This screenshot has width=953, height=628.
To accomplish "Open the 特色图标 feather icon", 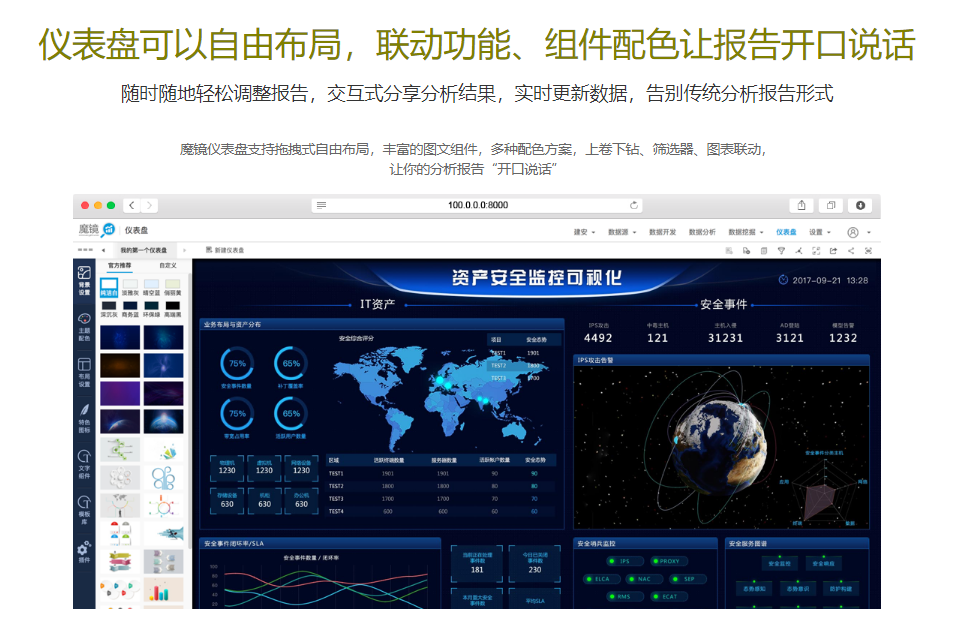I will point(84,418).
